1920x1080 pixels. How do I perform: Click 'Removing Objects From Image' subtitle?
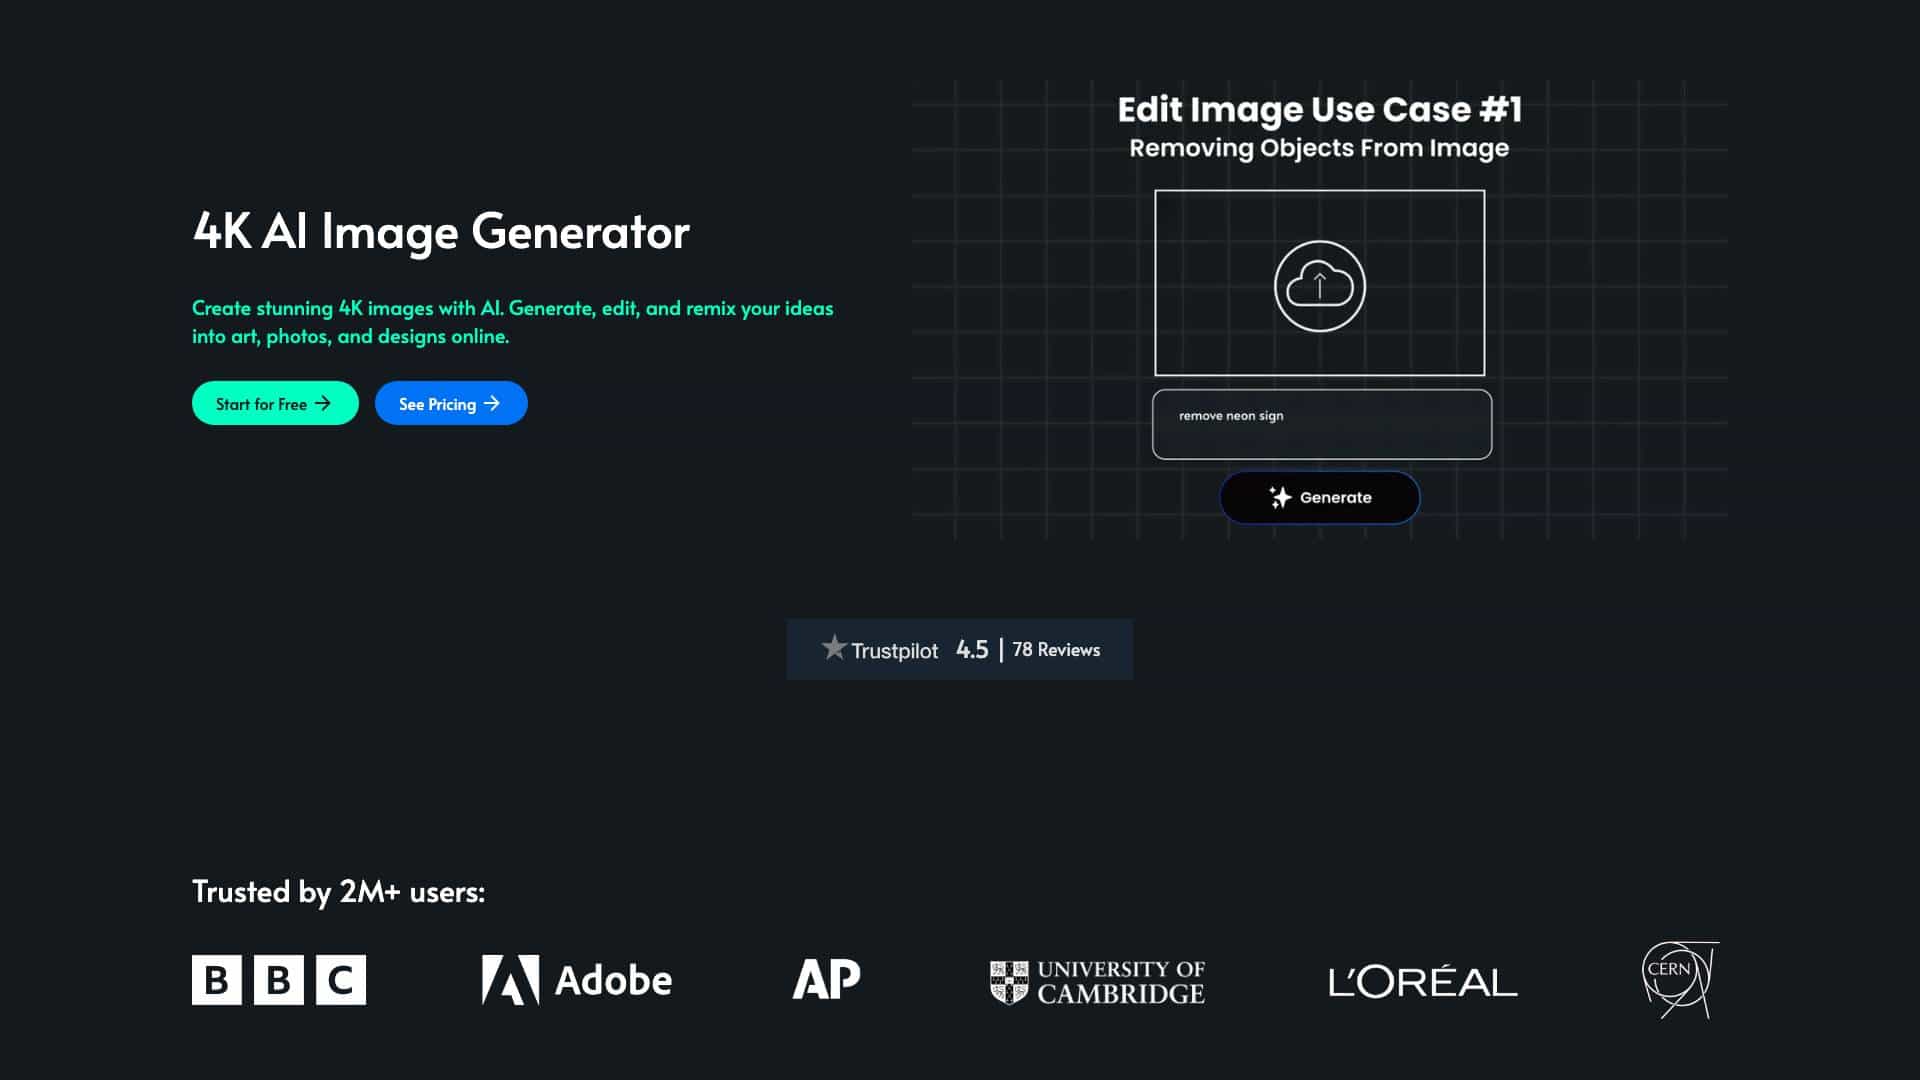pos(1319,148)
